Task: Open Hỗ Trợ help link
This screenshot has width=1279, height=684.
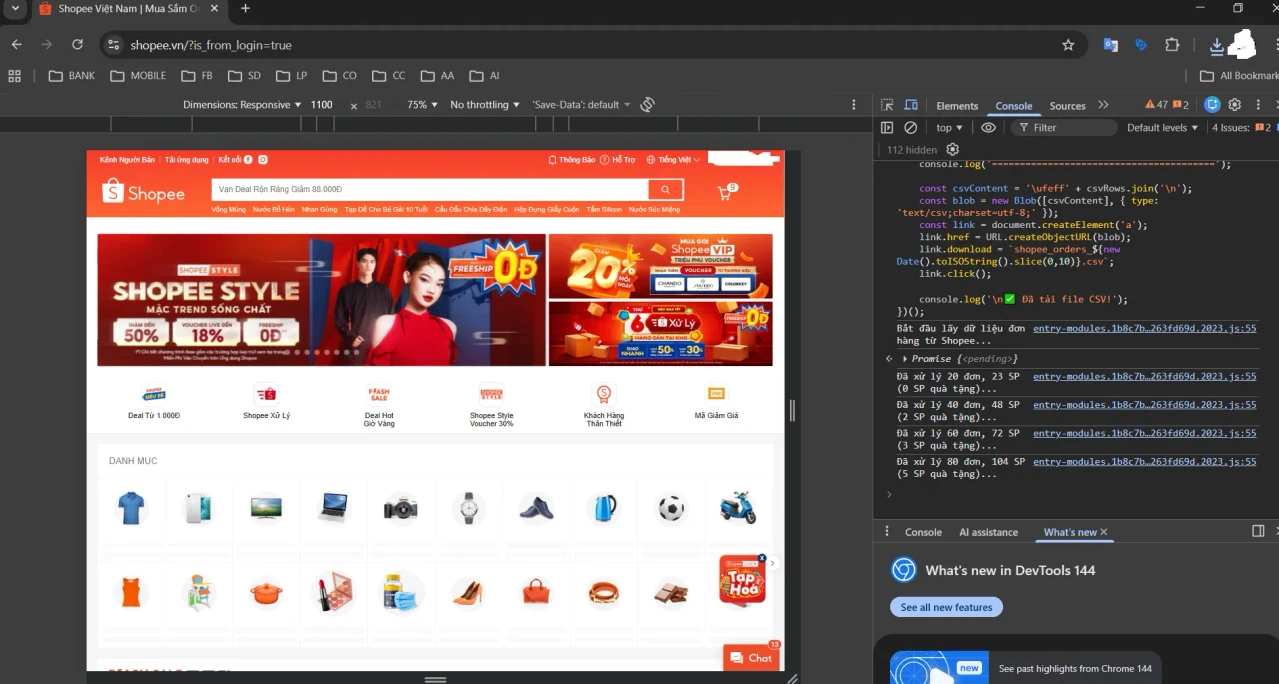Action: (x=618, y=160)
